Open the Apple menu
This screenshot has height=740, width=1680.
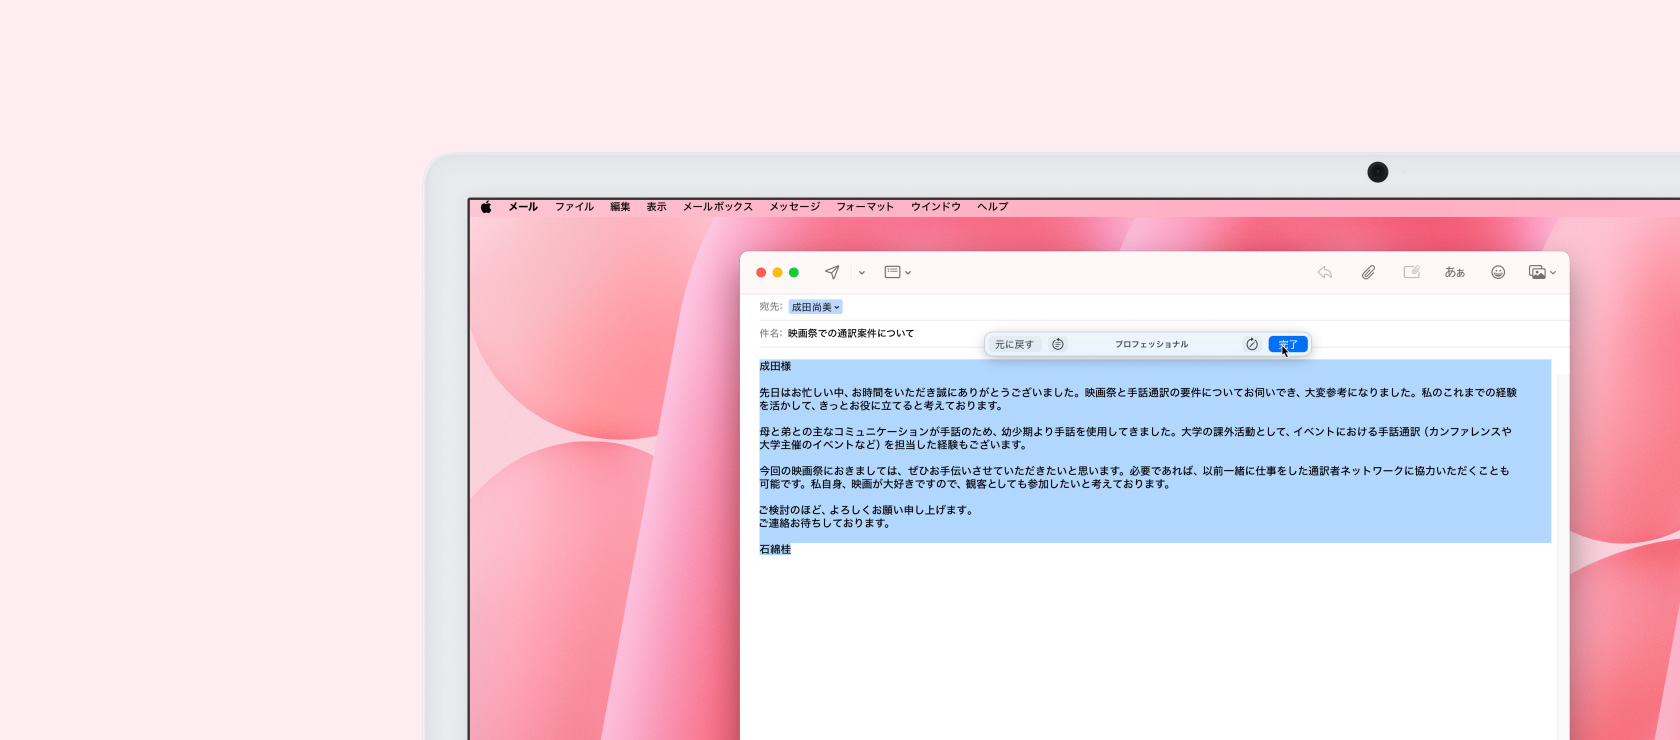(486, 207)
